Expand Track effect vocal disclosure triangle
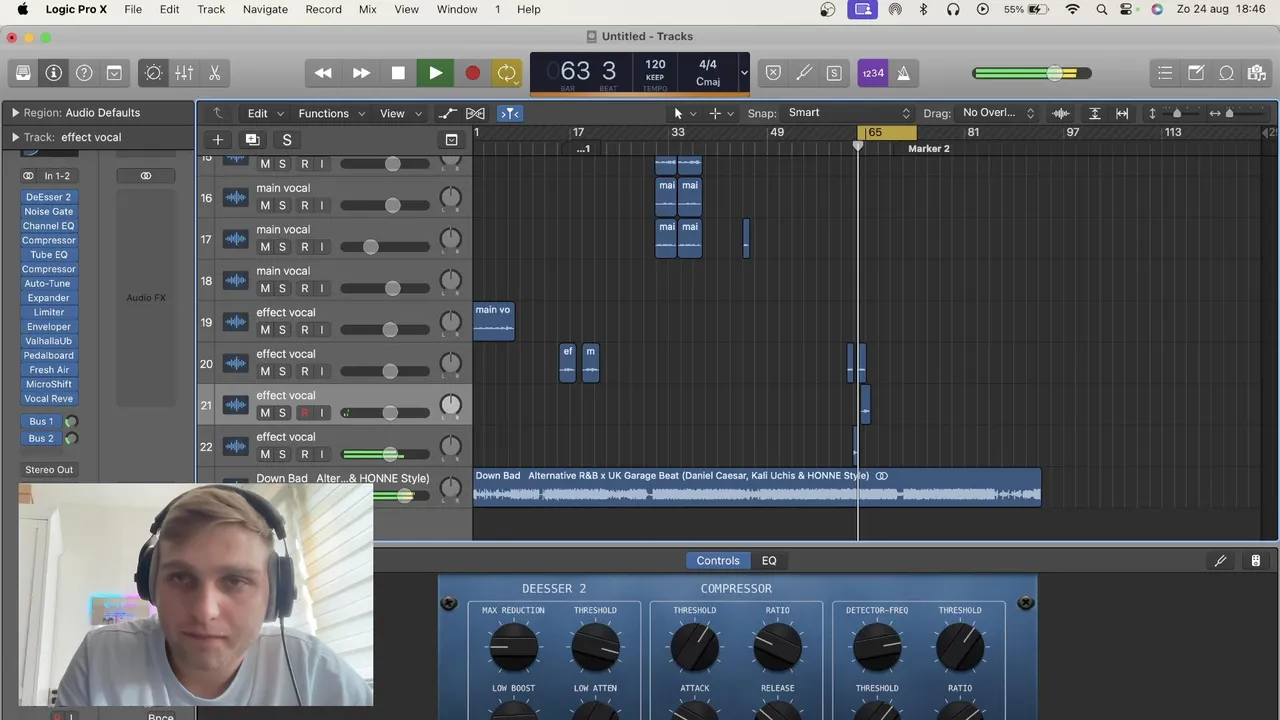The image size is (1280, 720). (15, 137)
